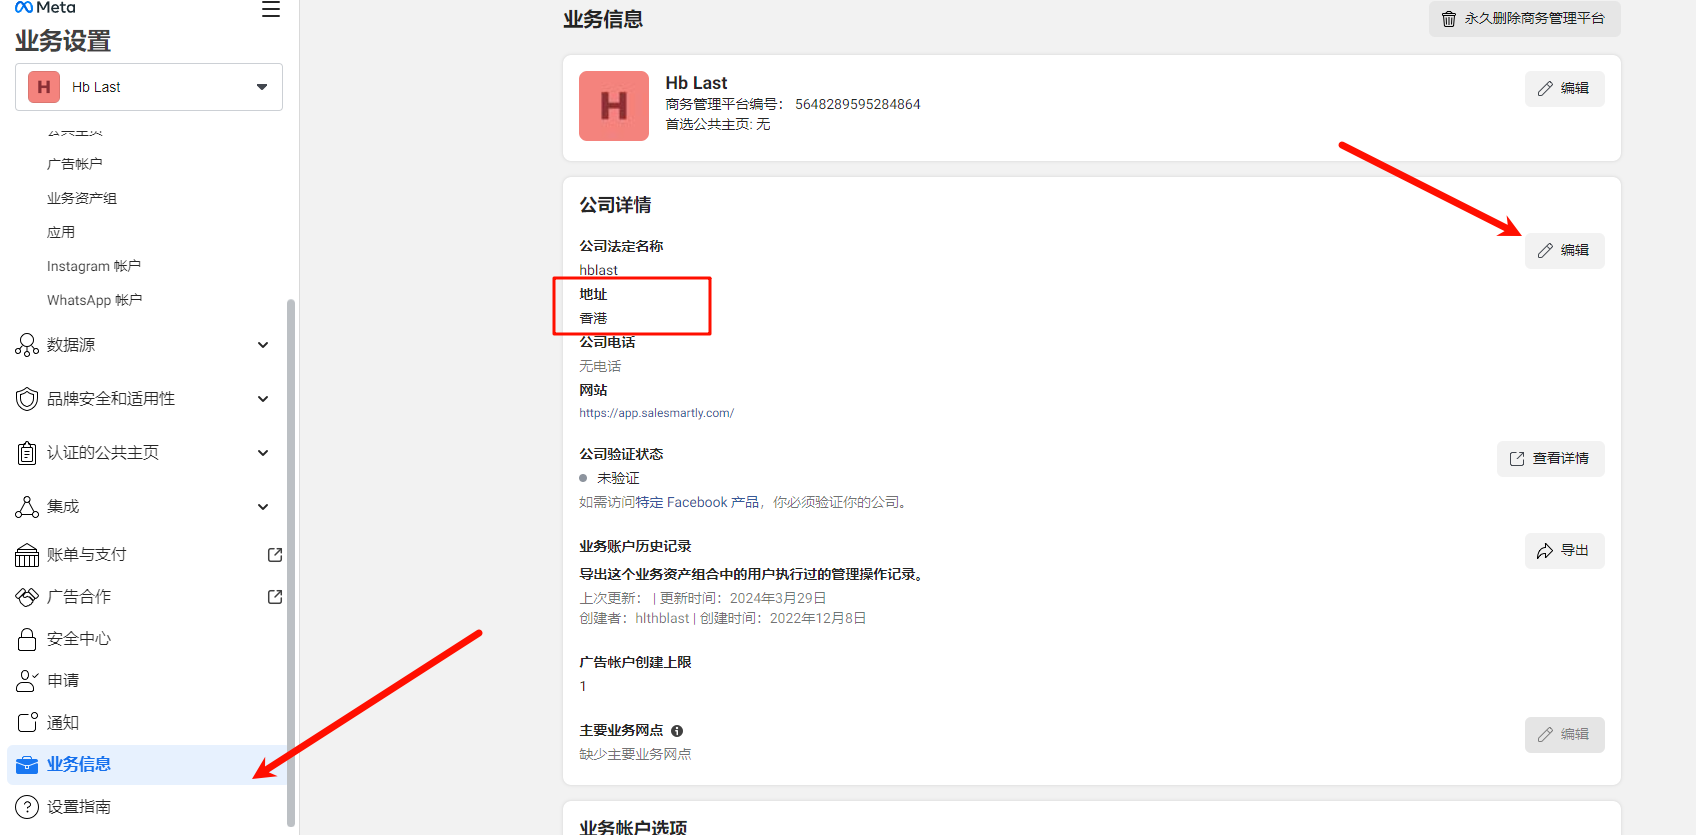Open 申请 in the sidebar
The height and width of the screenshot is (835, 1696).
pyautogui.click(x=63, y=681)
